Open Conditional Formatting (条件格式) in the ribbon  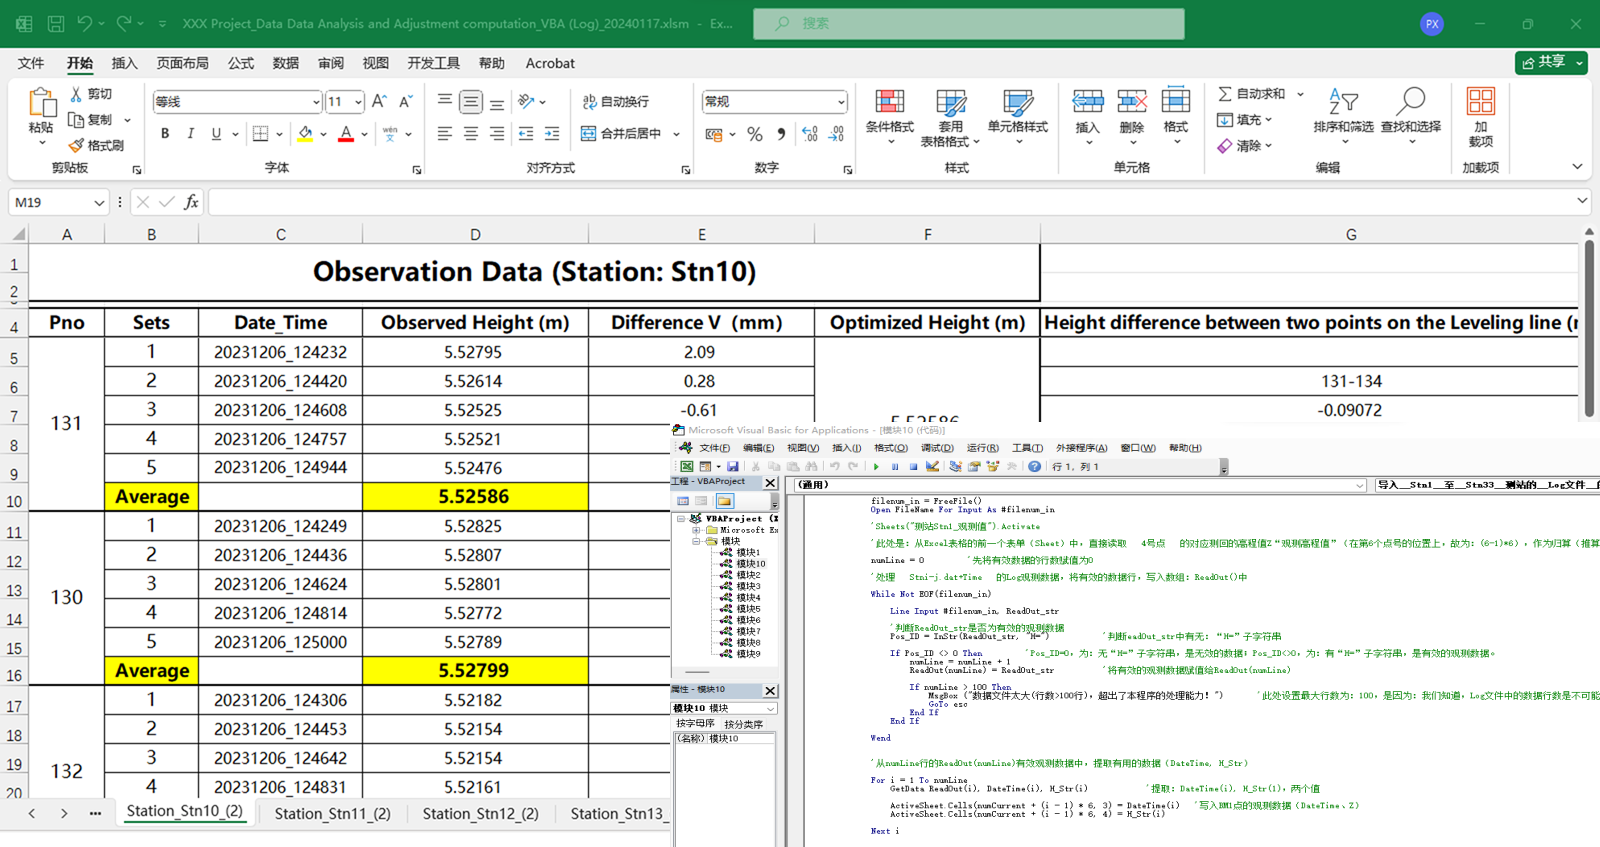(889, 112)
